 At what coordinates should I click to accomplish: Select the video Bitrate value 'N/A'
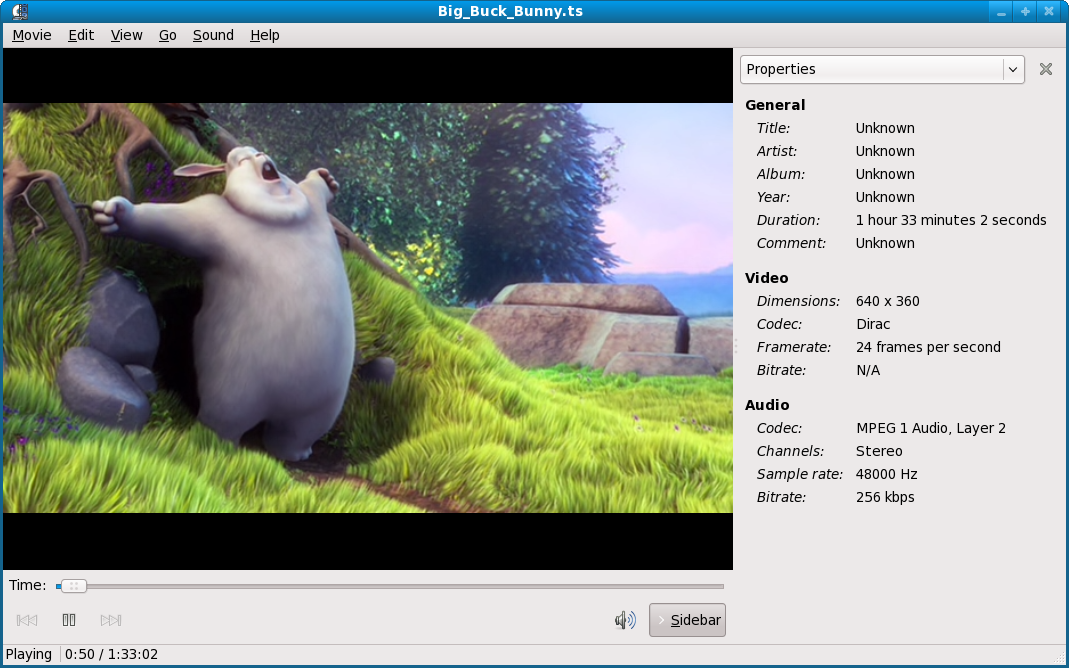coord(868,370)
